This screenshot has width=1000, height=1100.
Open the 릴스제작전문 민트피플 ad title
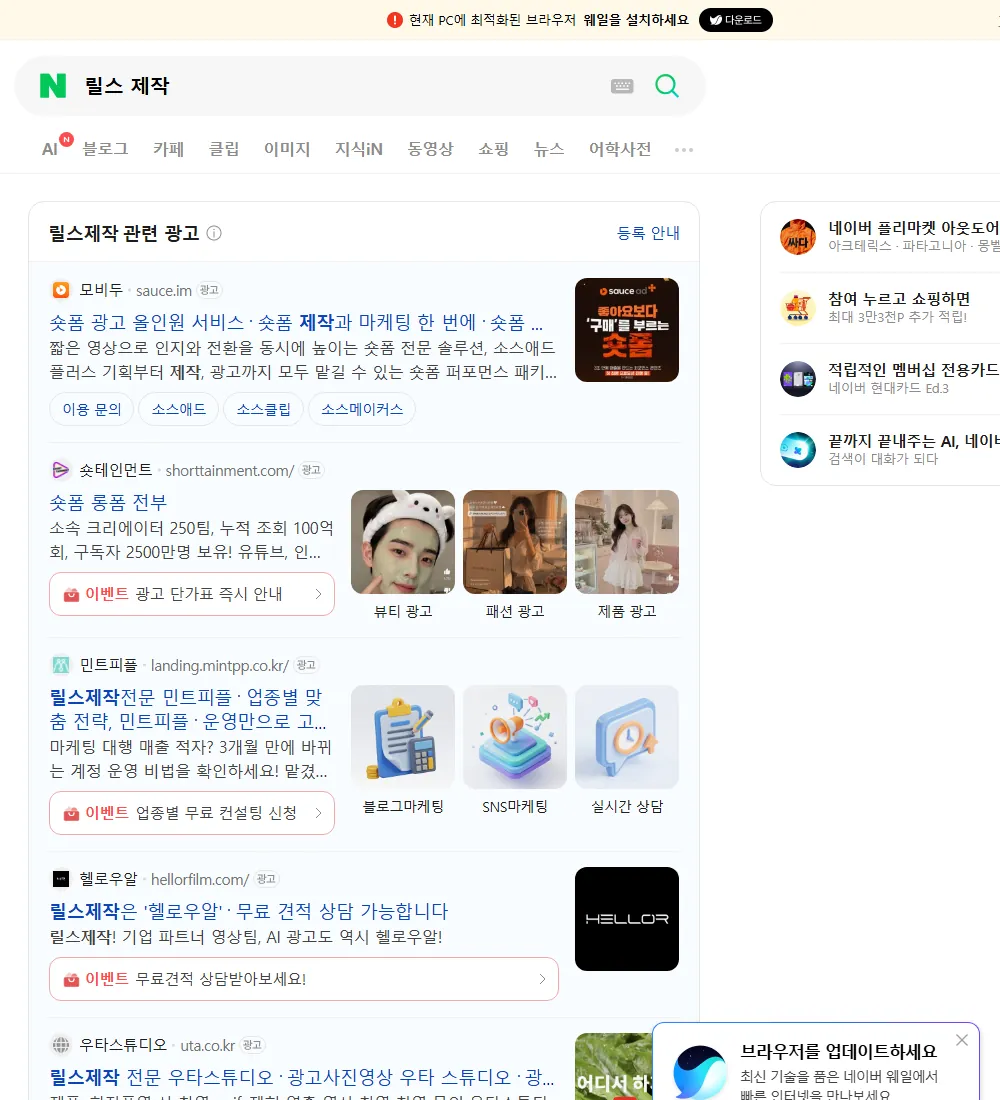pyautogui.click(x=188, y=709)
